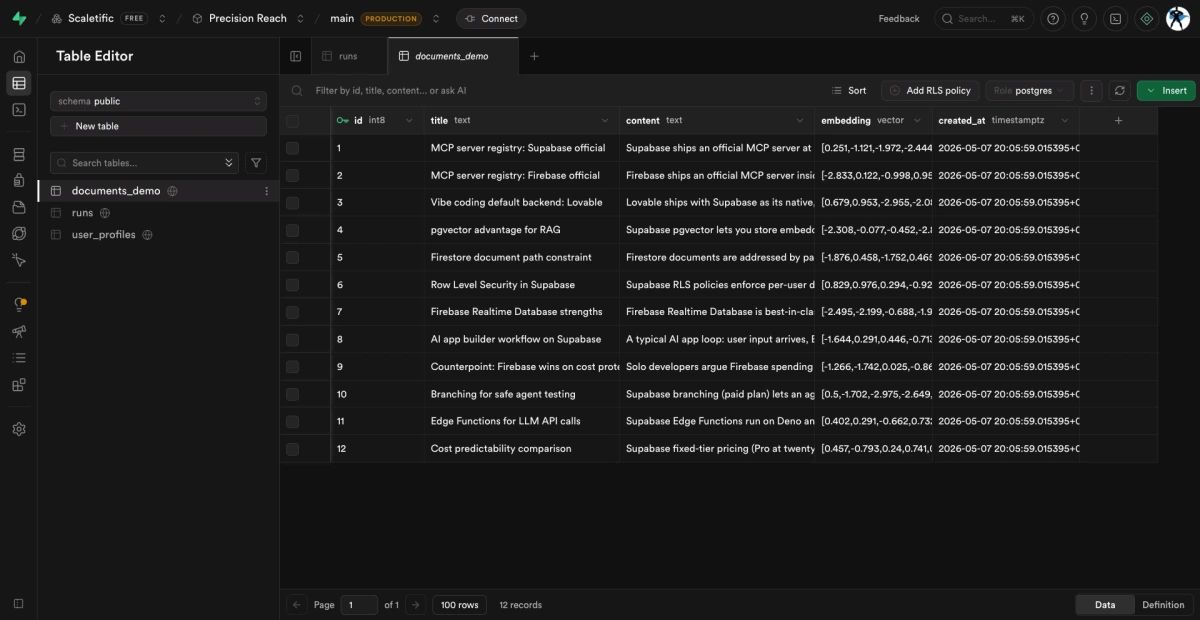Open a new tab with plus
The height and width of the screenshot is (620, 1200).
pos(534,56)
